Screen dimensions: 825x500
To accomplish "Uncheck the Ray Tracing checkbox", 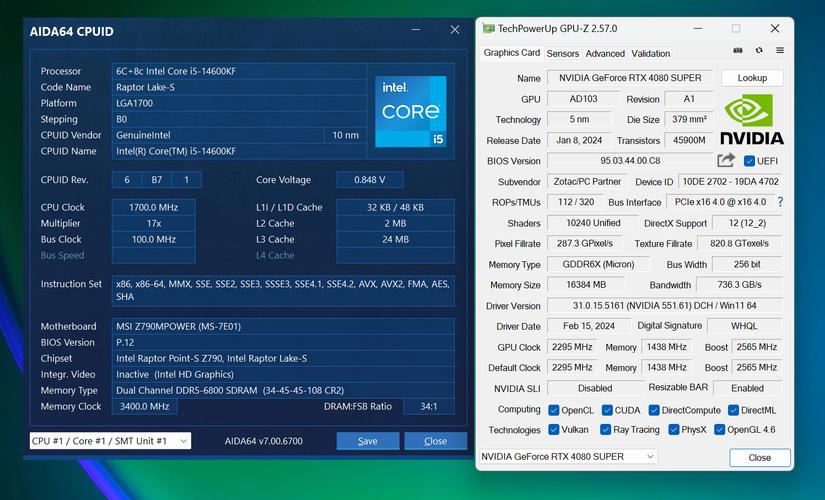I will coord(605,430).
